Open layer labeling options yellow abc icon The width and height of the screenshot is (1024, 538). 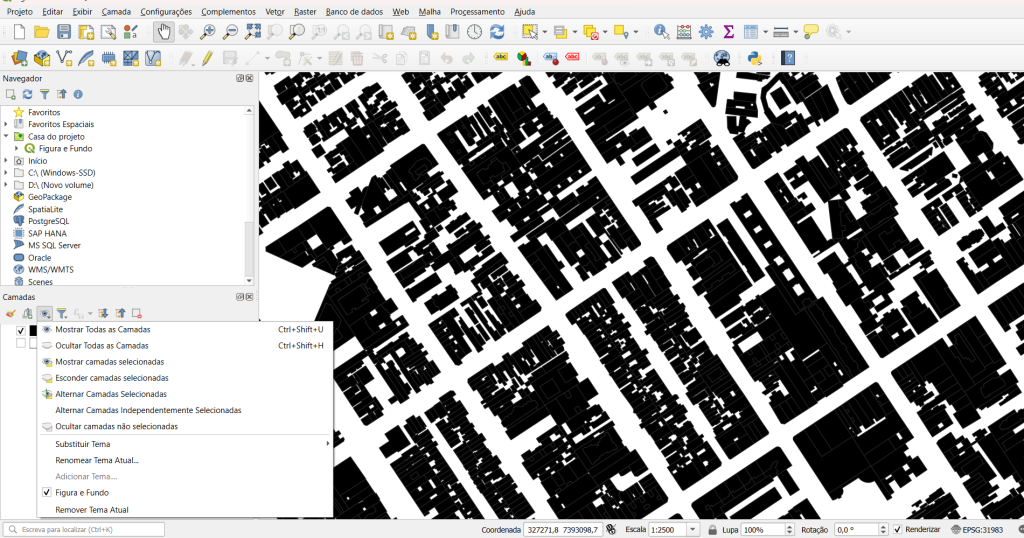click(501, 57)
